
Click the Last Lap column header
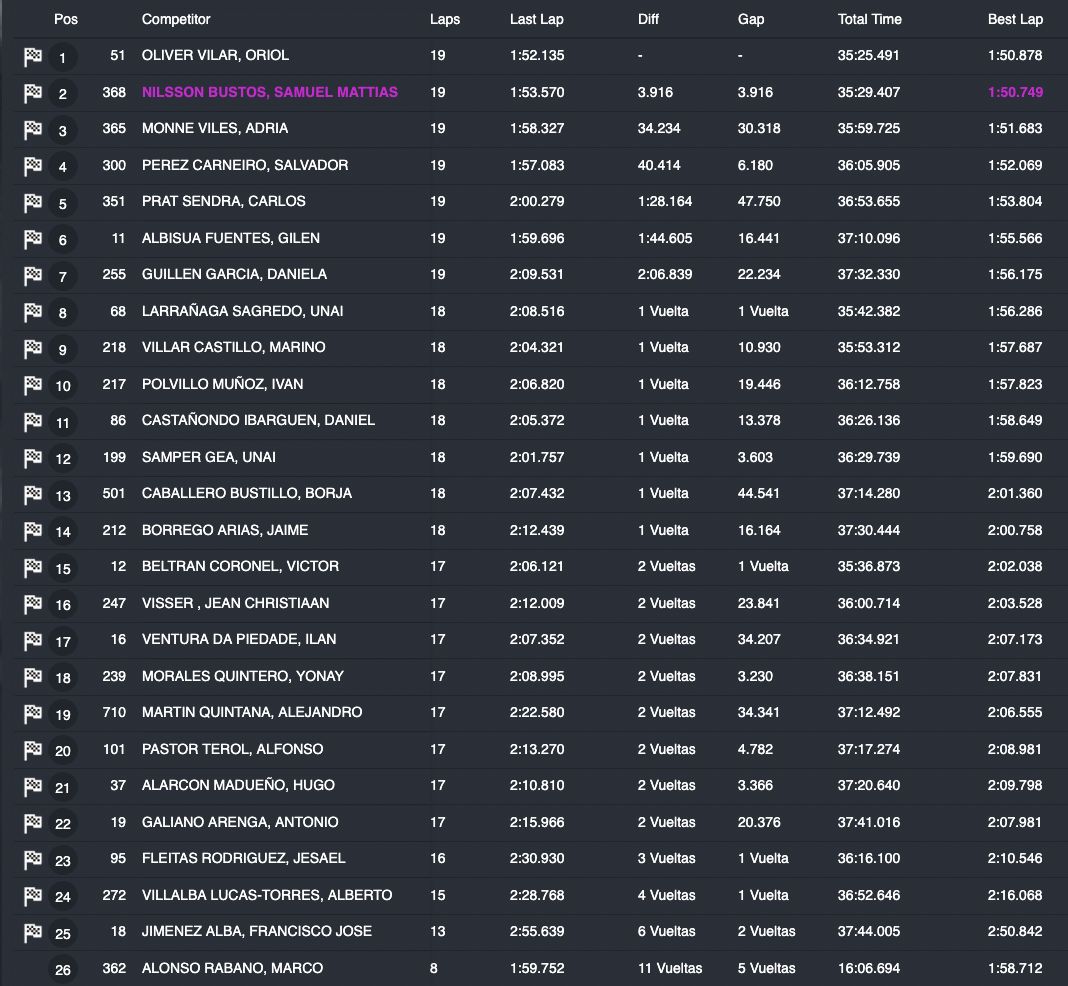point(537,19)
